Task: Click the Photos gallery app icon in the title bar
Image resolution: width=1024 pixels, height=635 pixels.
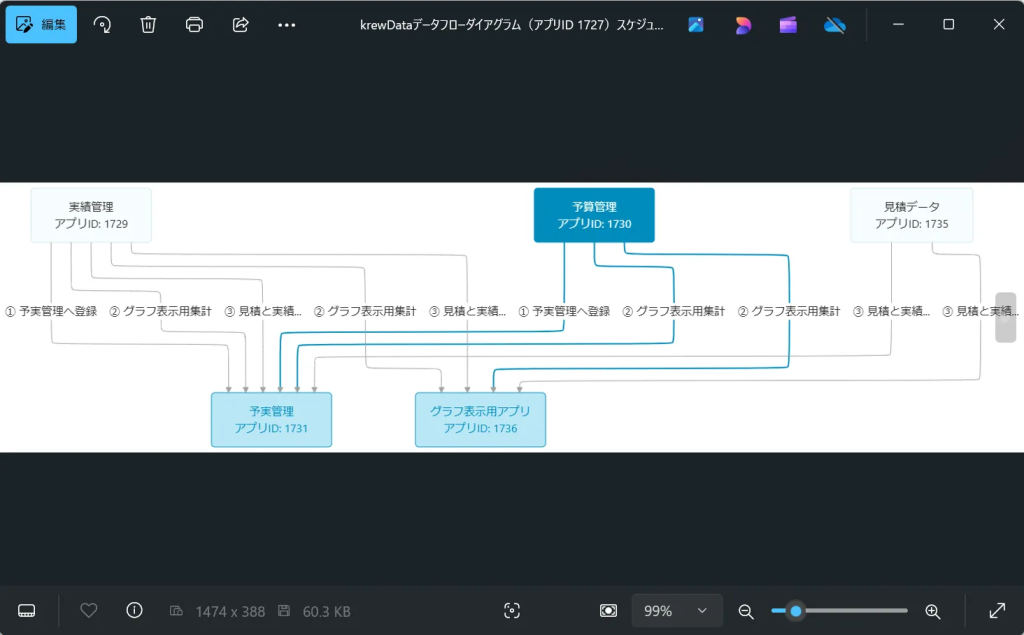Action: (x=696, y=25)
